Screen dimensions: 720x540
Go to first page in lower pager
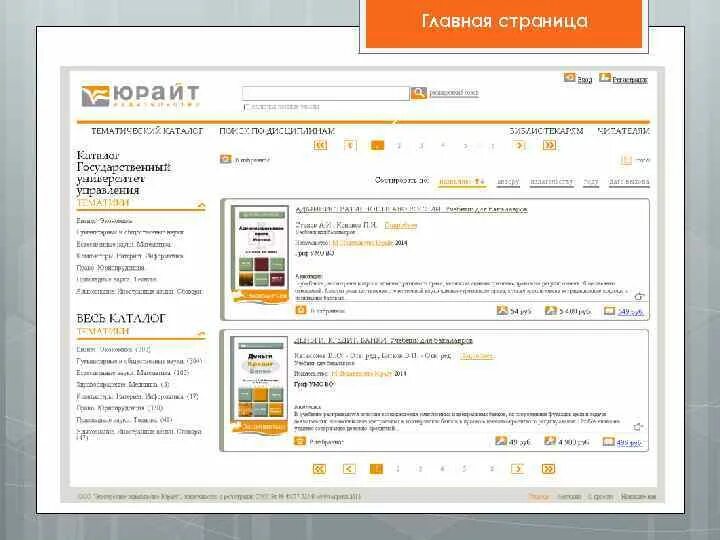[x=319, y=469]
